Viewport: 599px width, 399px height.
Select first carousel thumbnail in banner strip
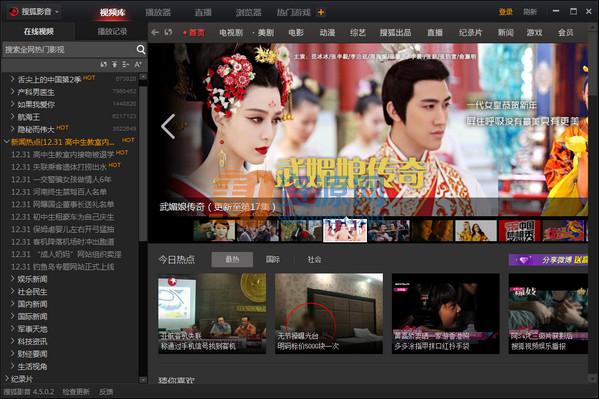coord(214,230)
